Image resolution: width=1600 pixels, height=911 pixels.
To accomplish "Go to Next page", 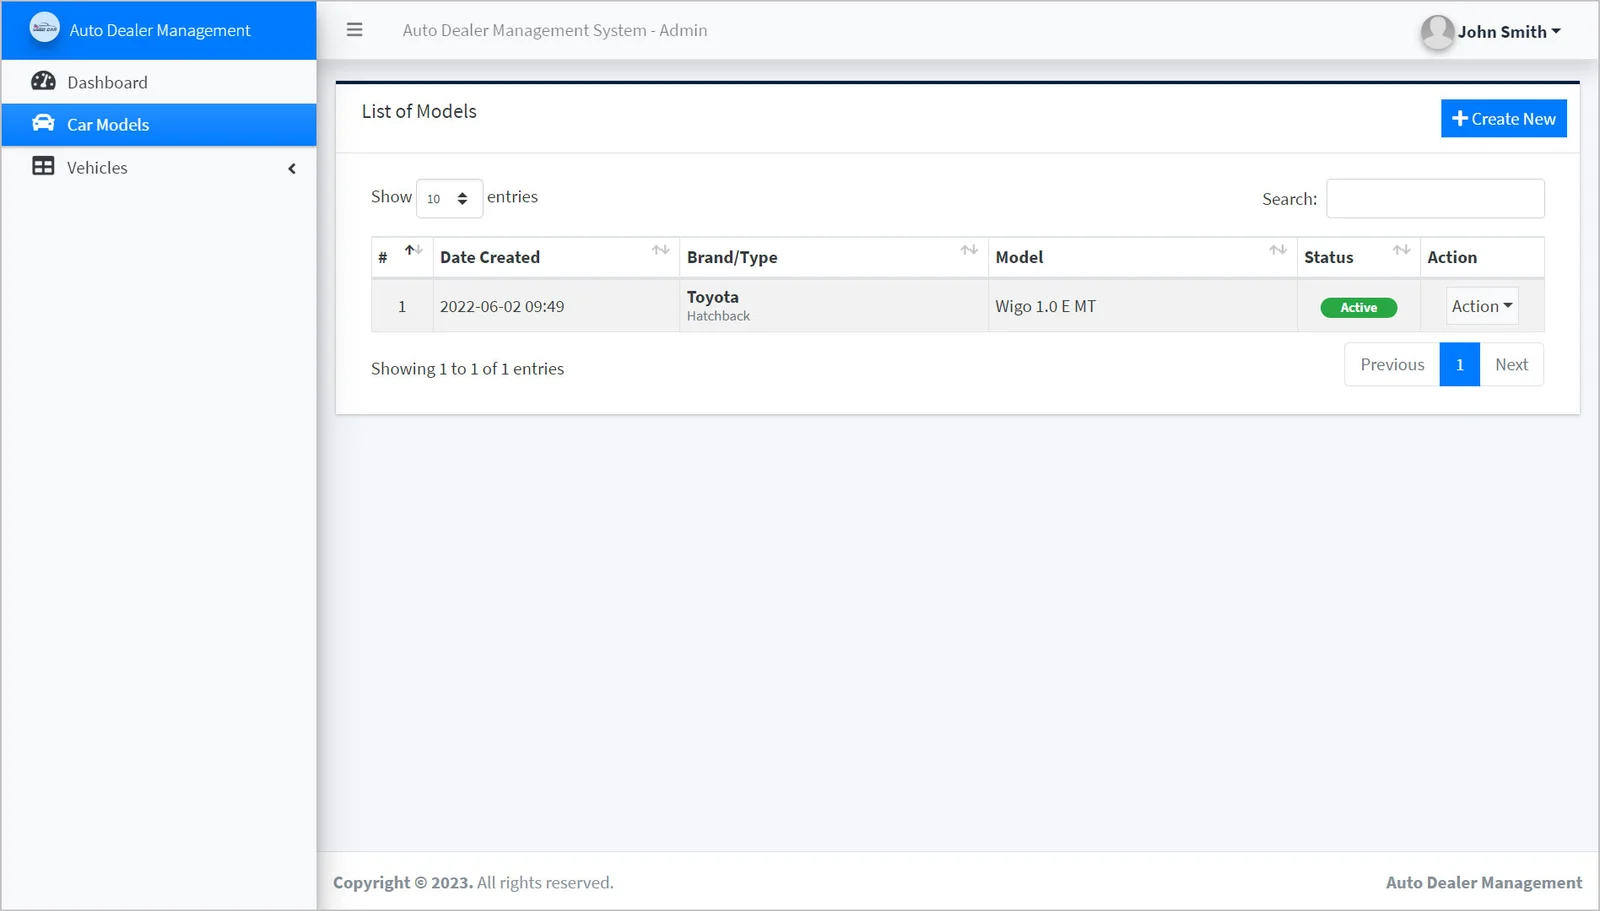I will (1511, 364).
